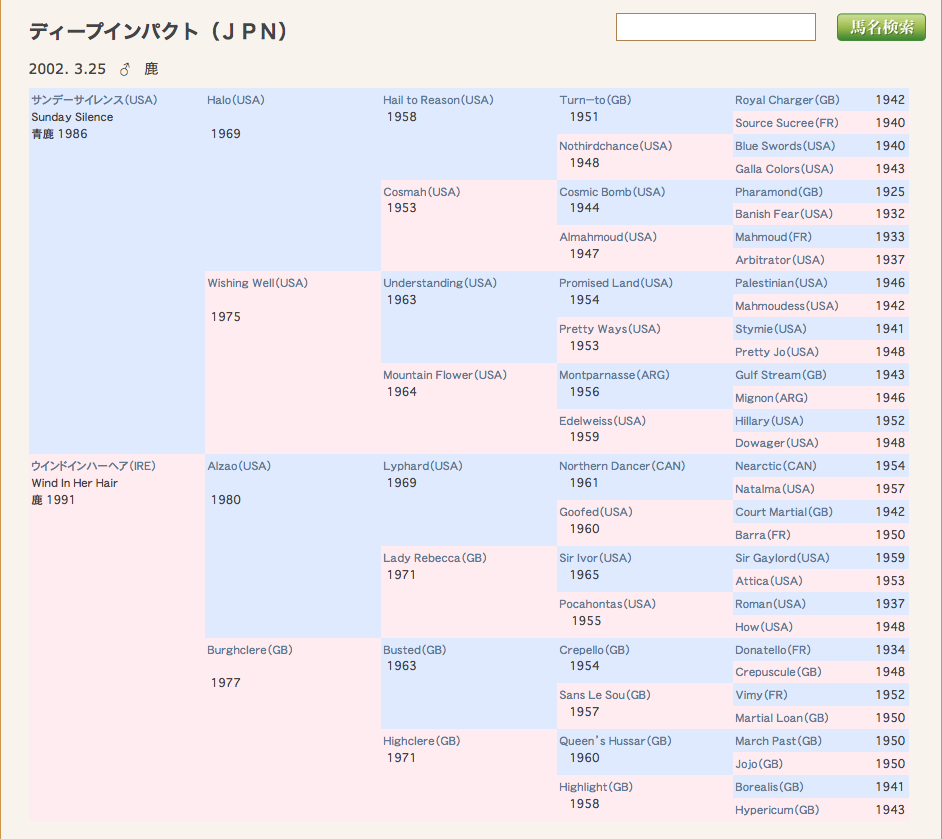Click Pharamond(GB) ancestor link
This screenshot has height=839, width=942.
(779, 192)
